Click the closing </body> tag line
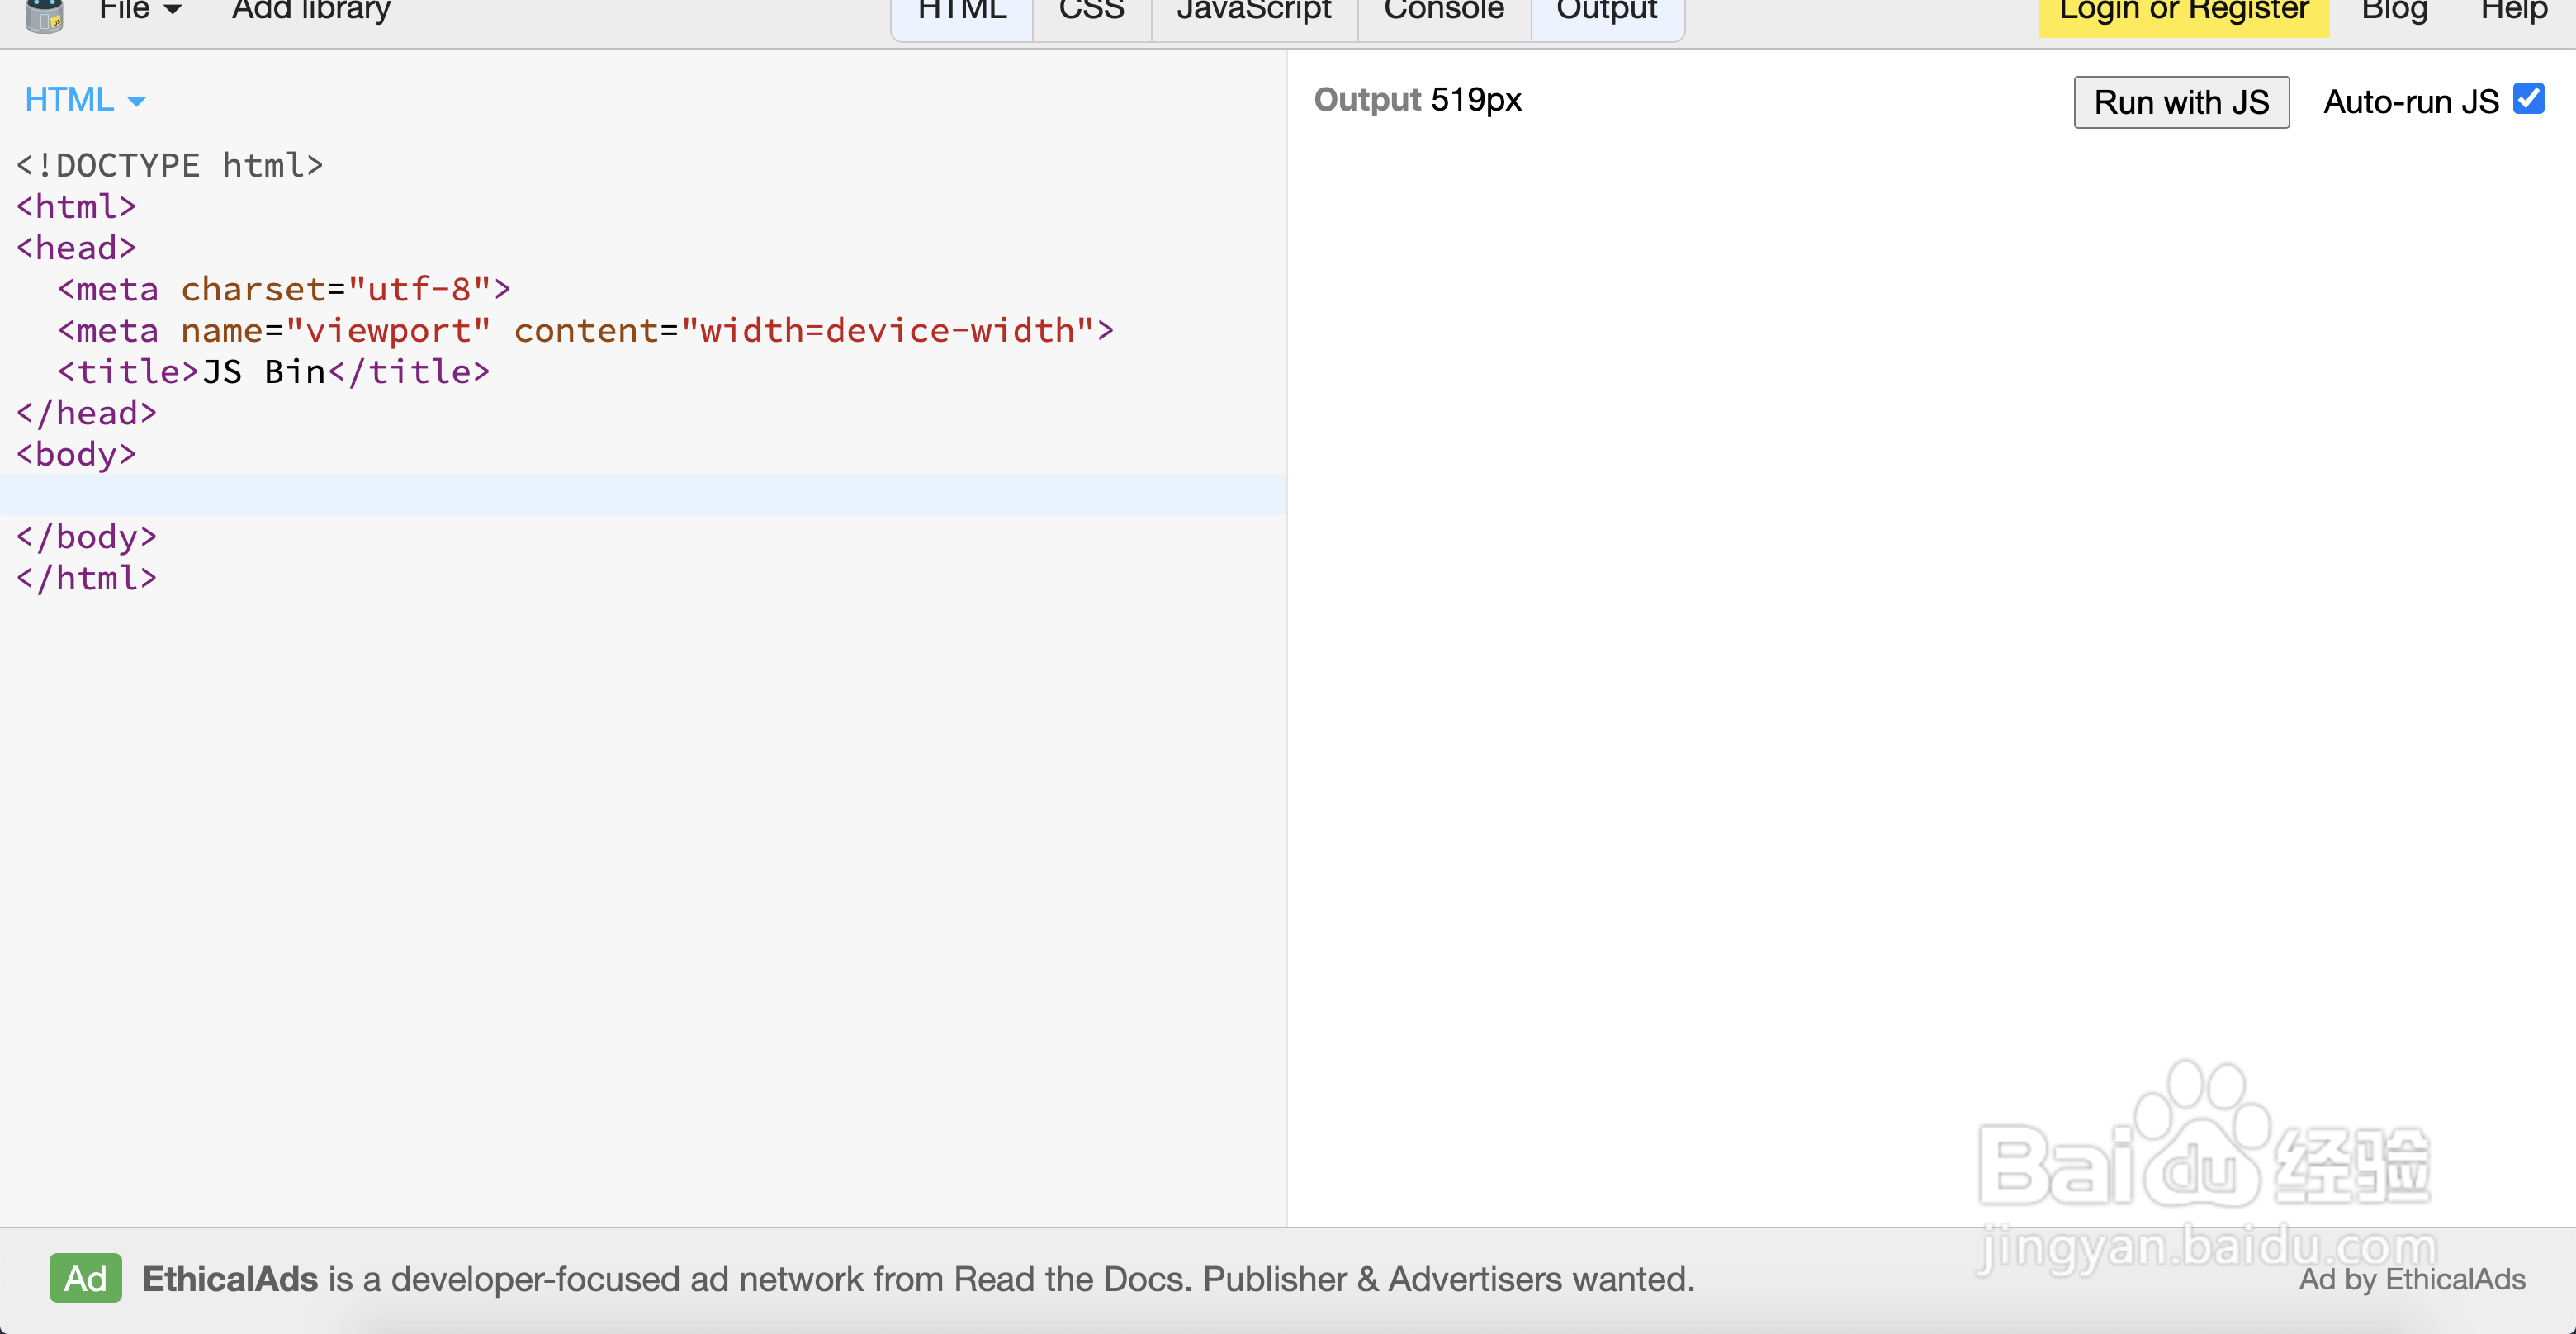The height and width of the screenshot is (1334, 2576). 86,537
